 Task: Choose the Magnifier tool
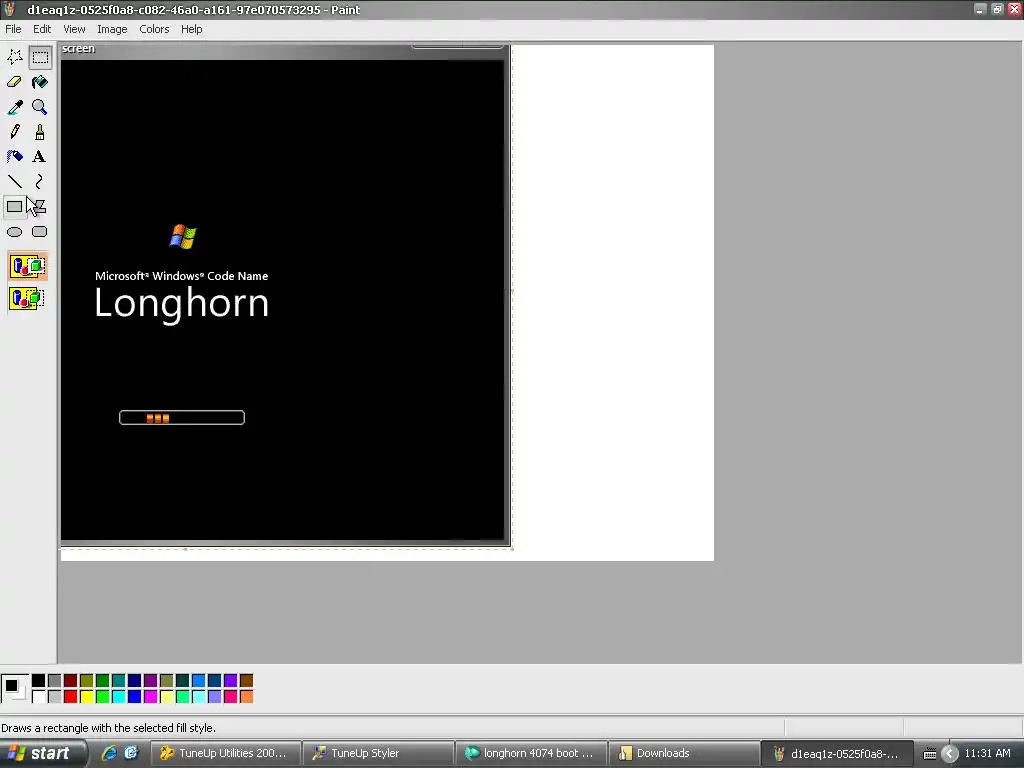coord(40,106)
